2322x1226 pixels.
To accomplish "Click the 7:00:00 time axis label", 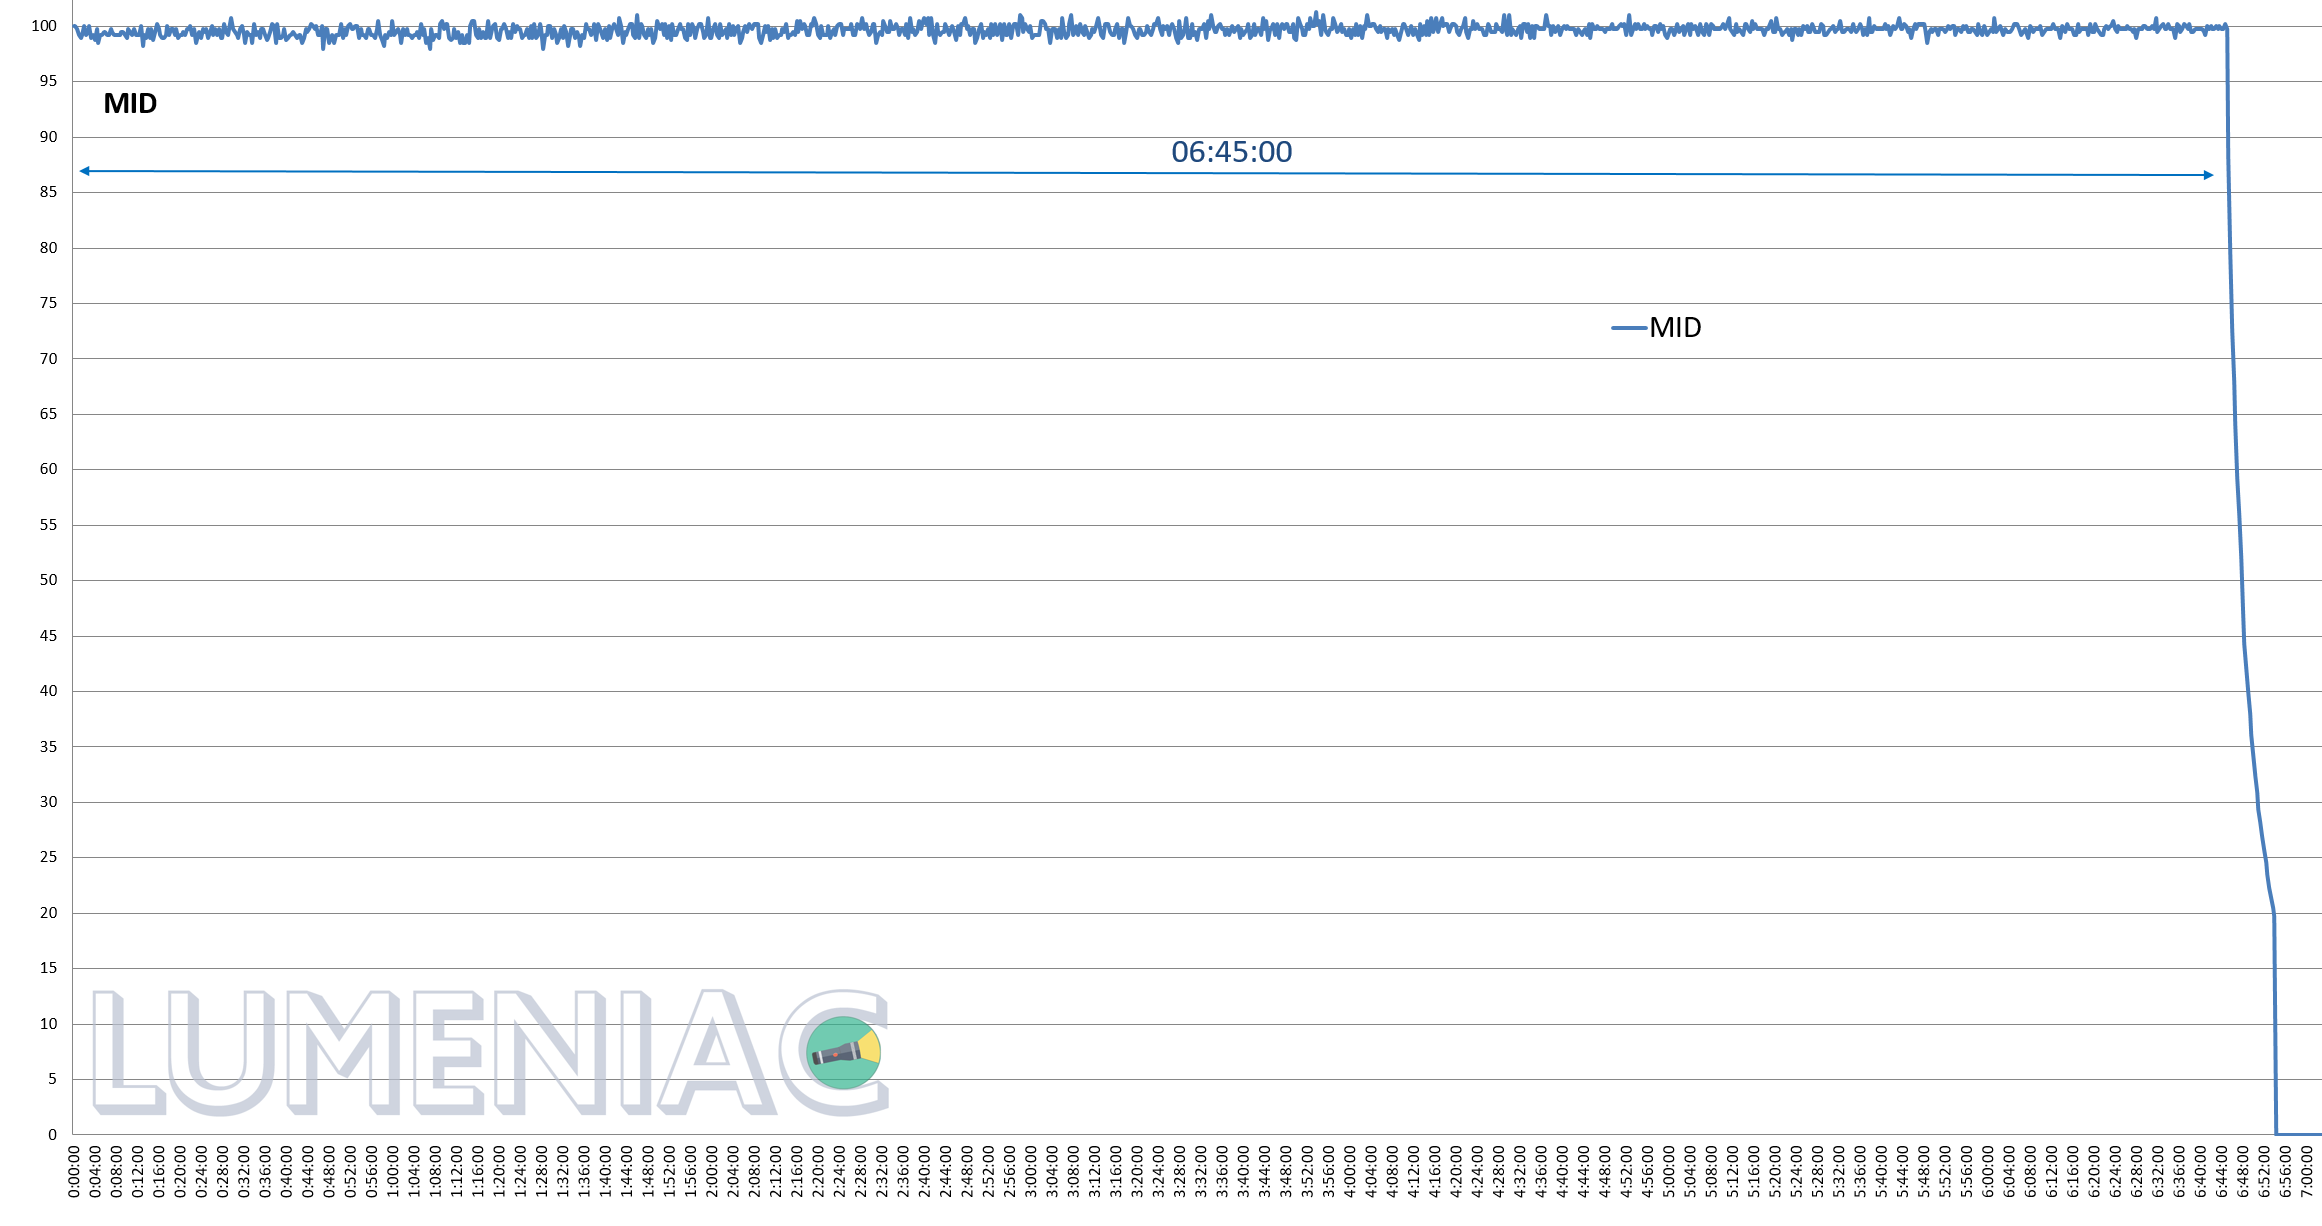I will [2307, 1172].
